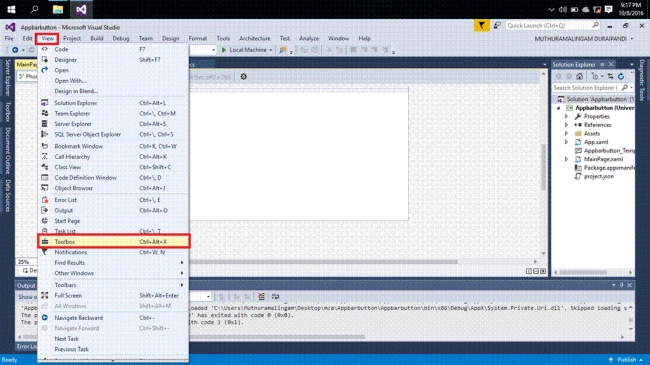Click Solution Explorer sync icon
The height and width of the screenshot is (365, 650).
click(611, 76)
